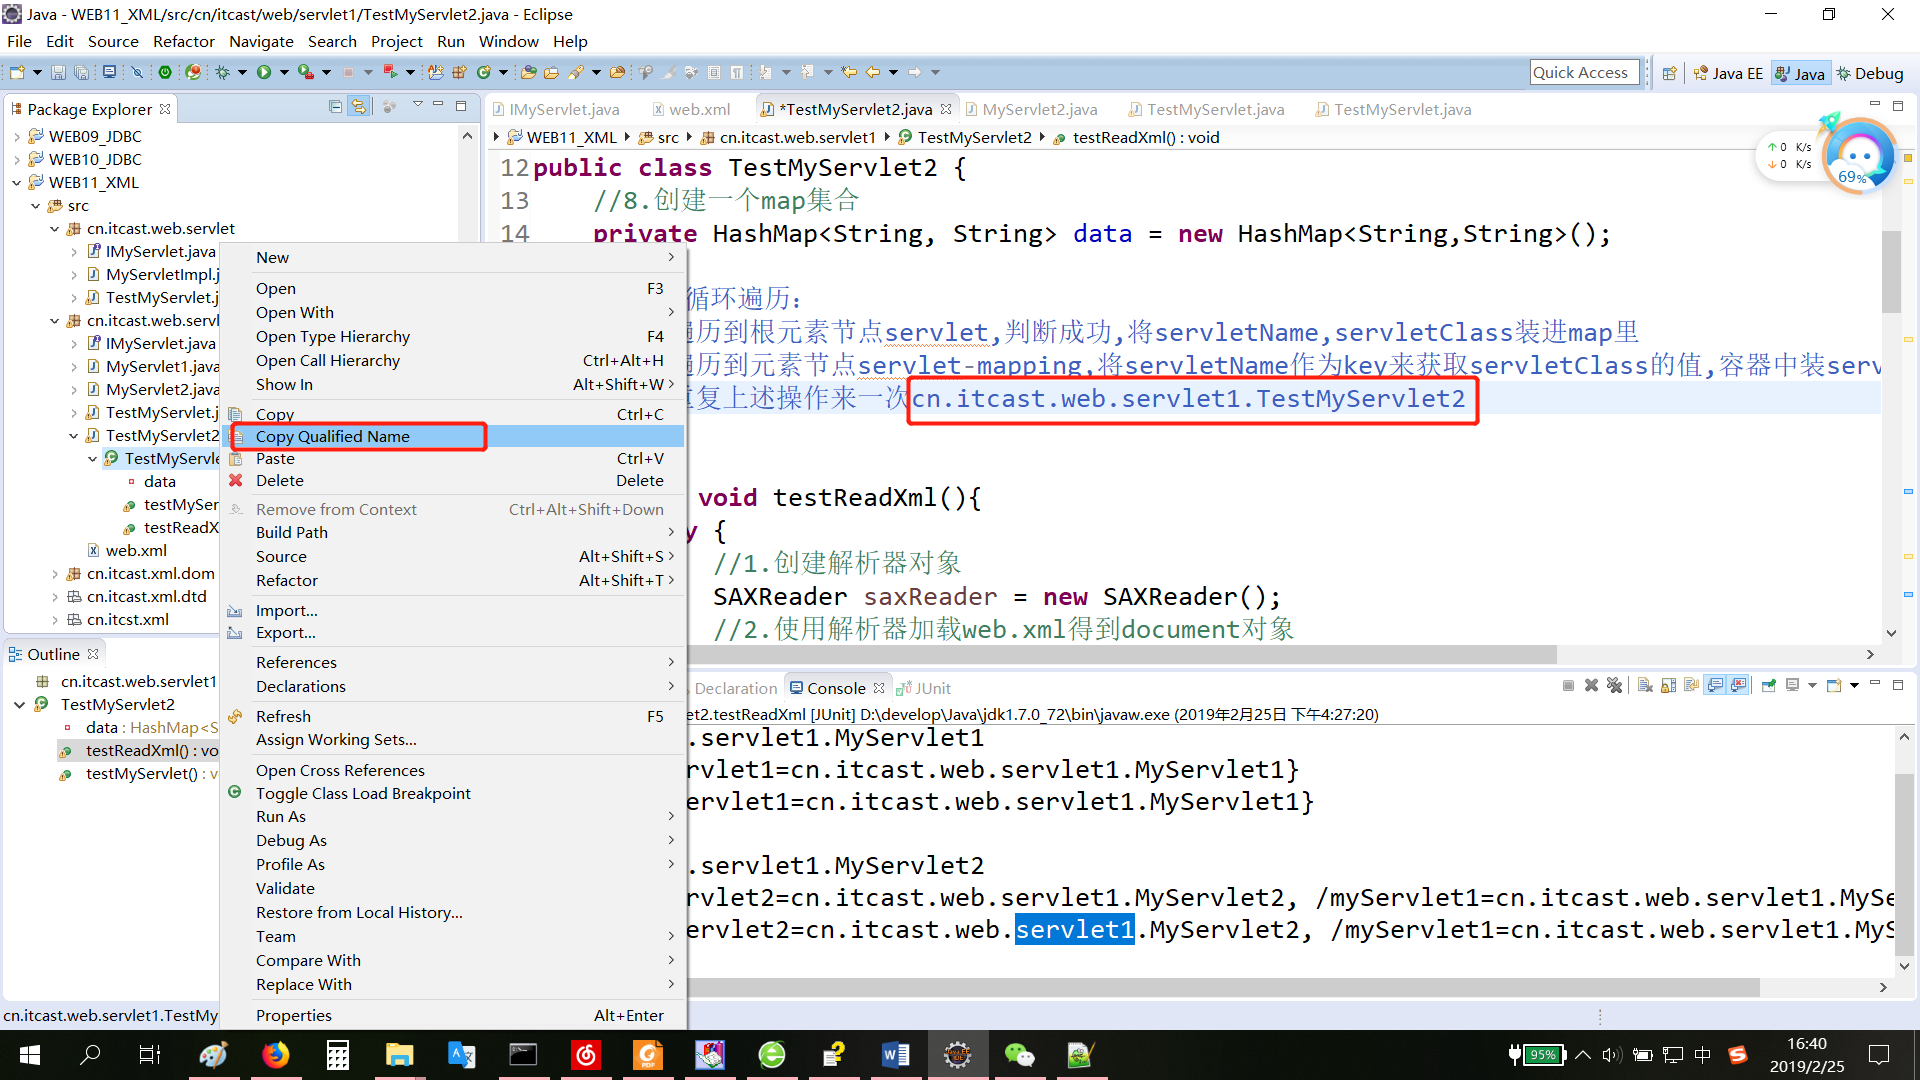
Task: Click the Open Perspective icon
Action: click(1669, 73)
